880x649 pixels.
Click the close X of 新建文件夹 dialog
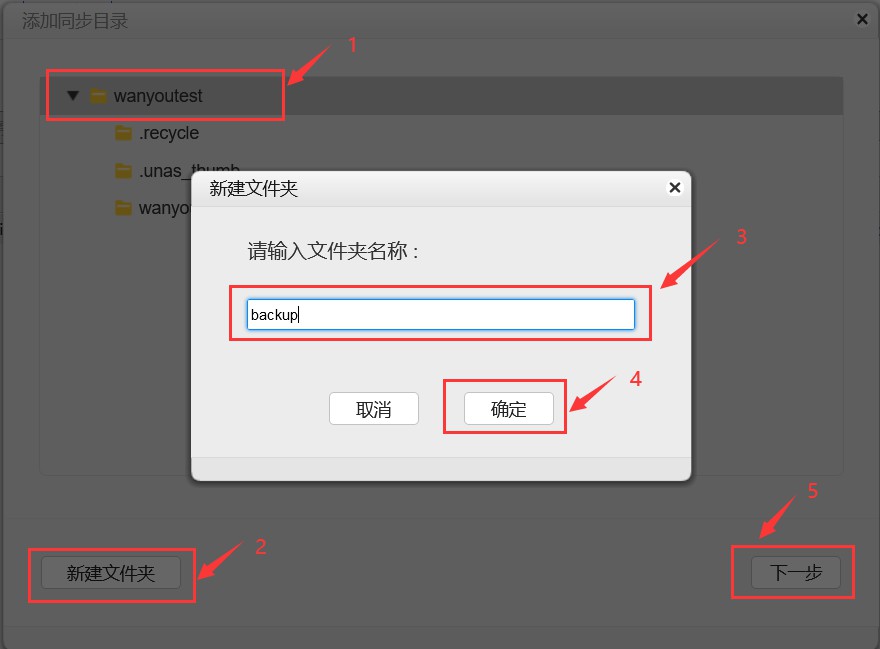point(674,187)
